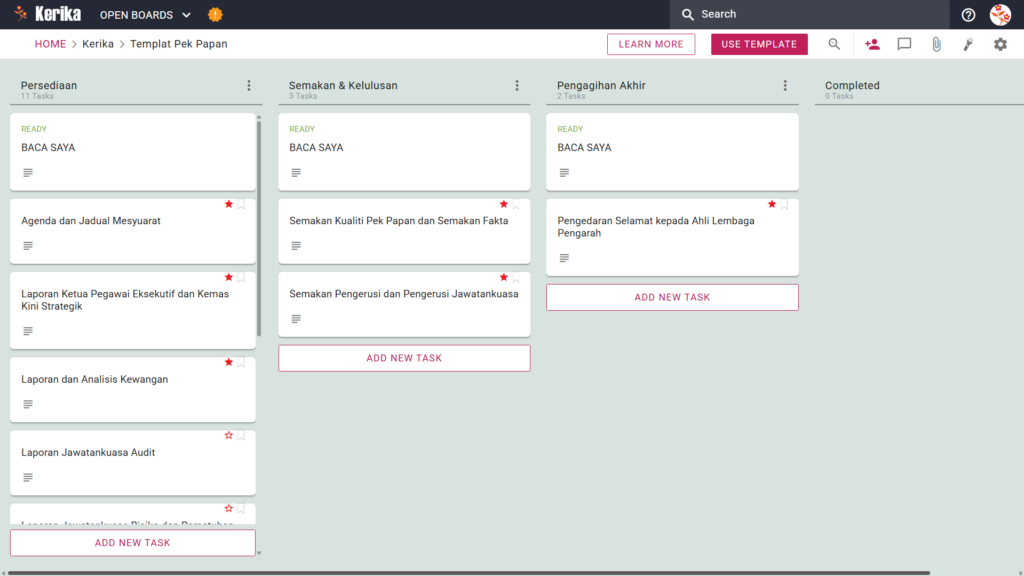Open details icon on Laporan Ketua Pegawai Eksekutif card
This screenshot has height=576, width=1024.
pyautogui.click(x=27, y=331)
